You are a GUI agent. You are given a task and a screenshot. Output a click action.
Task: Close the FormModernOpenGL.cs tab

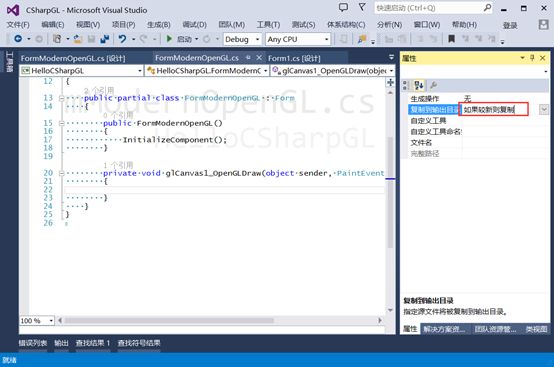pos(259,58)
